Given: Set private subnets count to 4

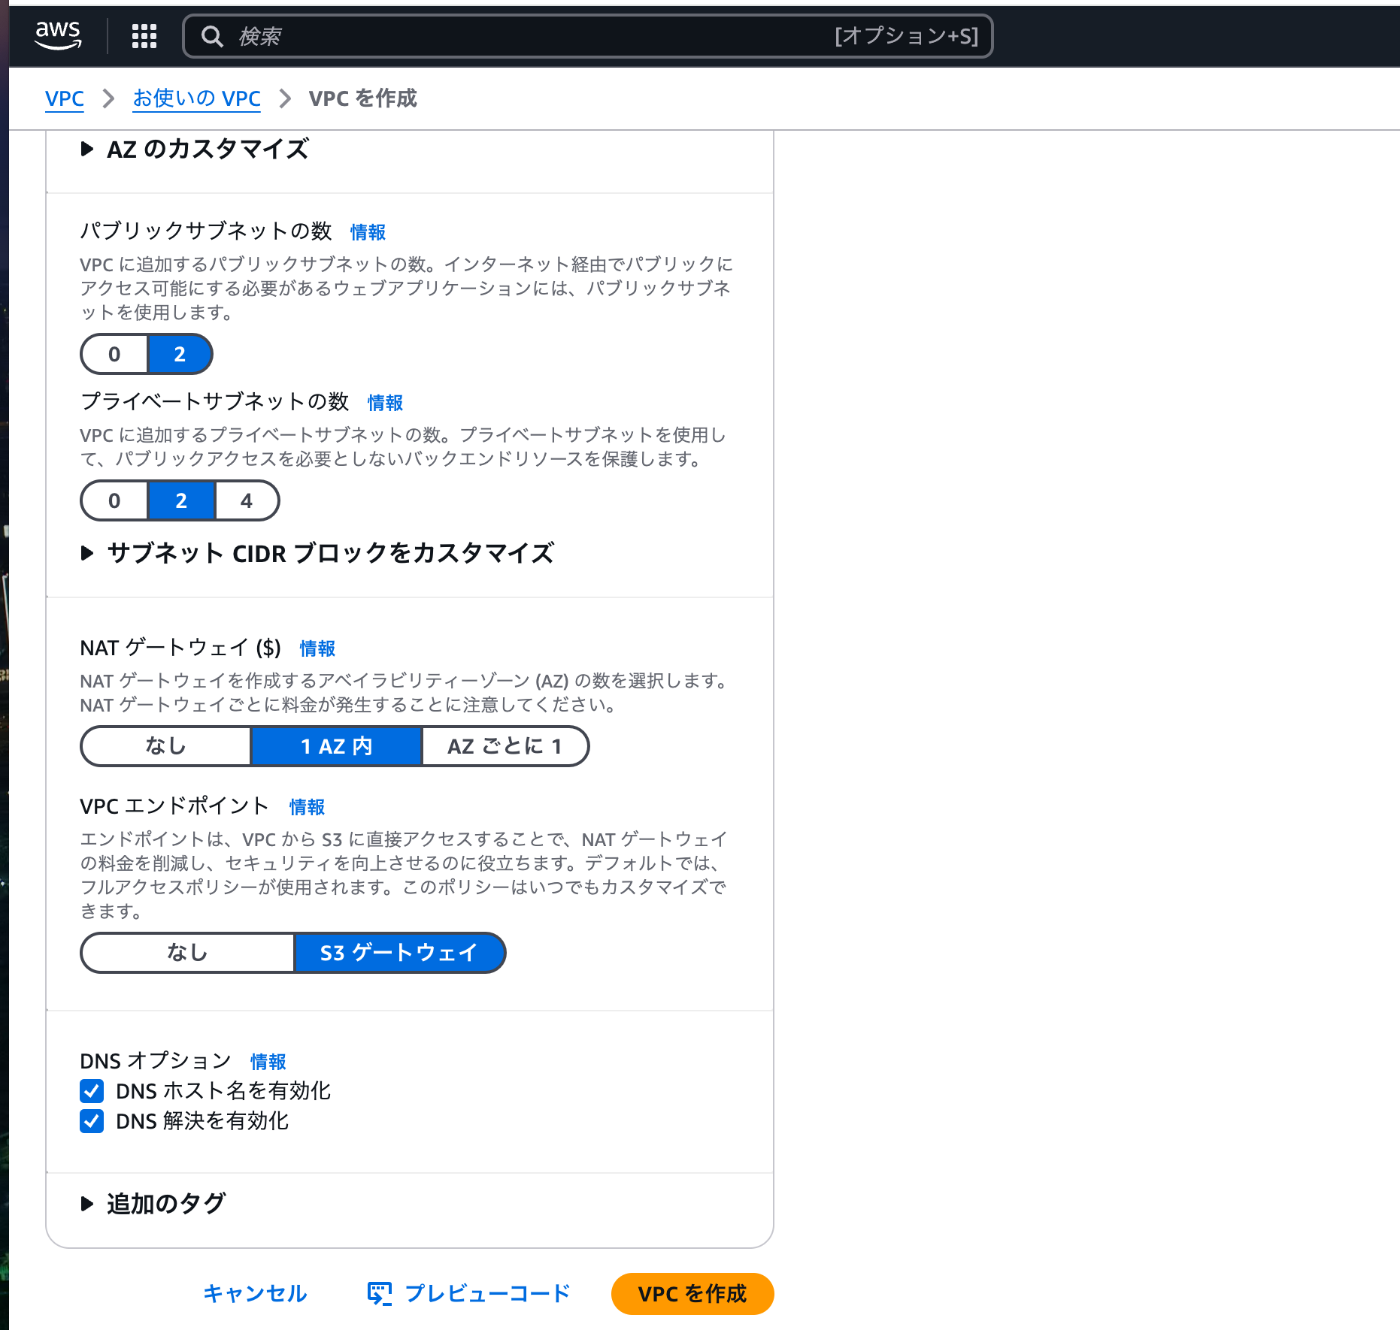Looking at the screenshot, I should pyautogui.click(x=247, y=501).
